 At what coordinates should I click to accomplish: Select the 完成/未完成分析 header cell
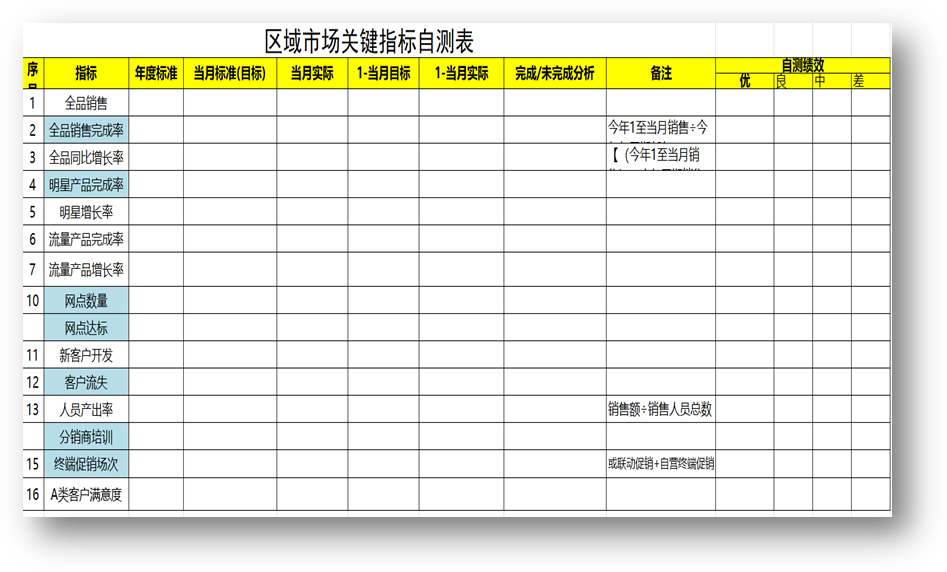tap(554, 73)
